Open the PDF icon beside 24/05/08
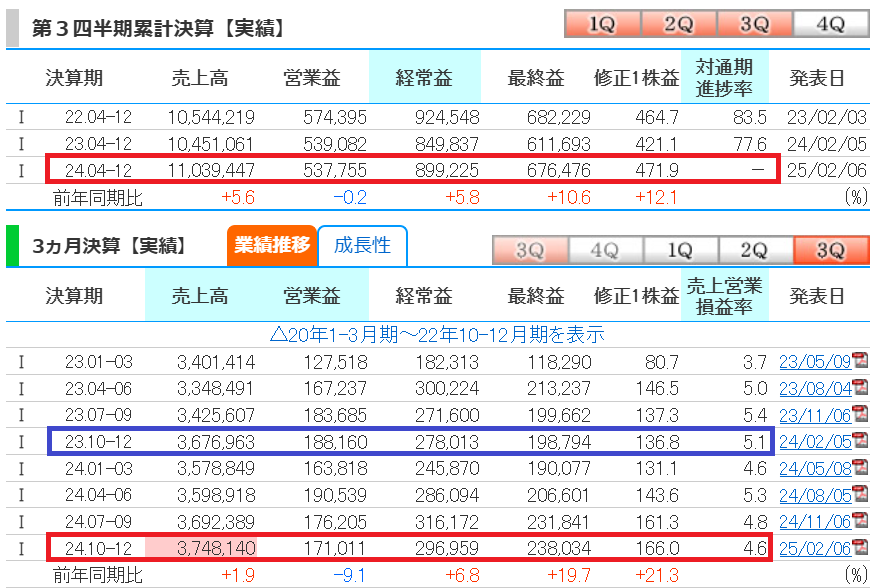884x588 pixels. (x=860, y=467)
